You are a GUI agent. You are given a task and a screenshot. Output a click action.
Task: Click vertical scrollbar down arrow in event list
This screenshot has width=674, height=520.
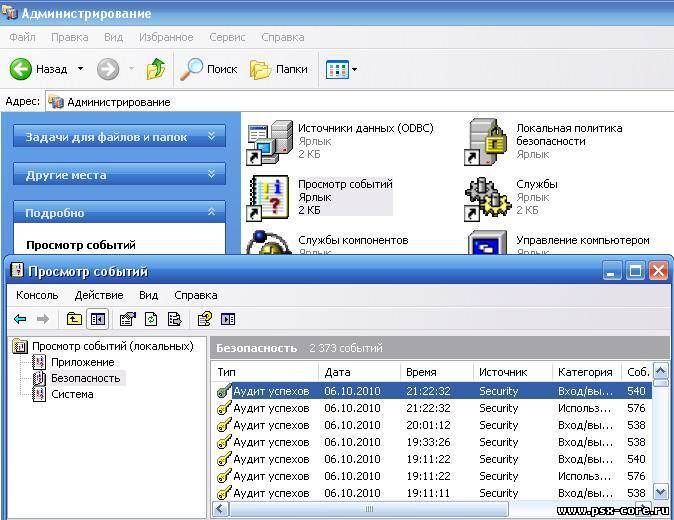(660, 491)
